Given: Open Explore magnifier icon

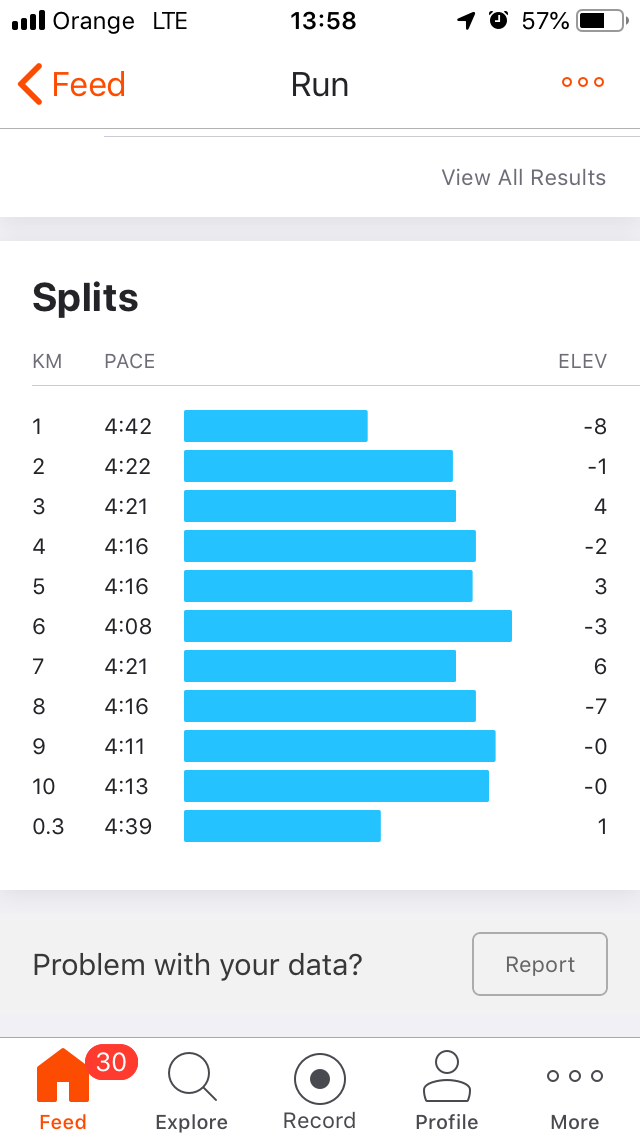Looking at the screenshot, I should coord(190,1078).
